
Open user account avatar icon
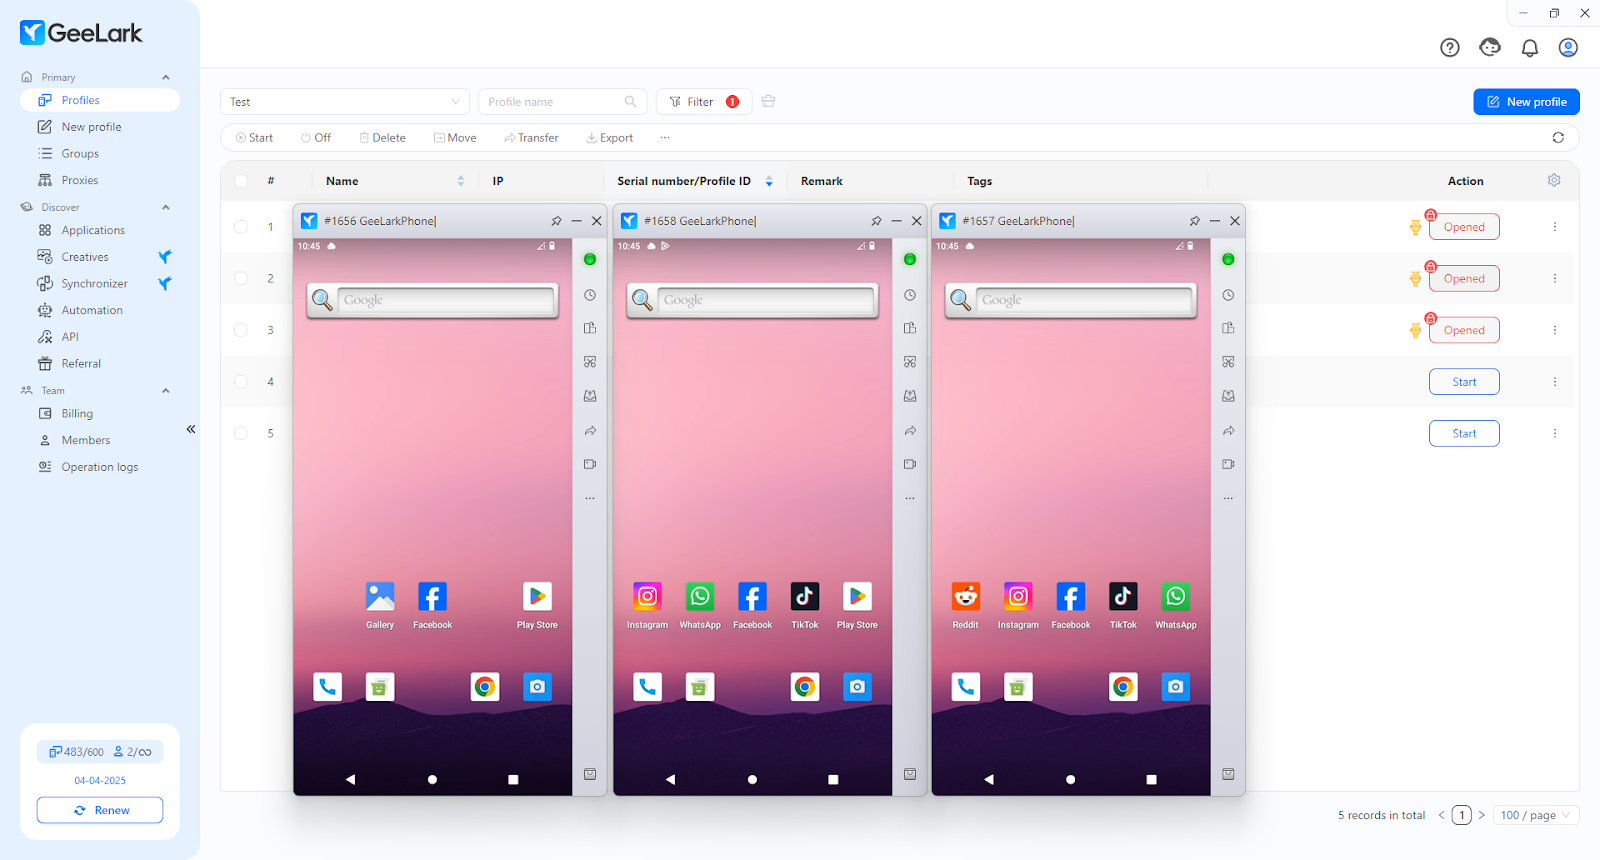point(1568,47)
